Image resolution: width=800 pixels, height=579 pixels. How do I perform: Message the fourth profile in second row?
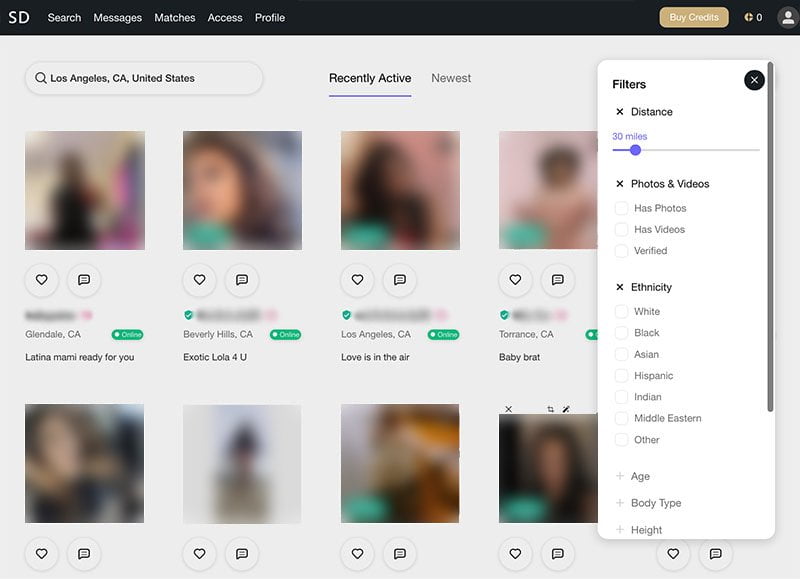[558, 553]
